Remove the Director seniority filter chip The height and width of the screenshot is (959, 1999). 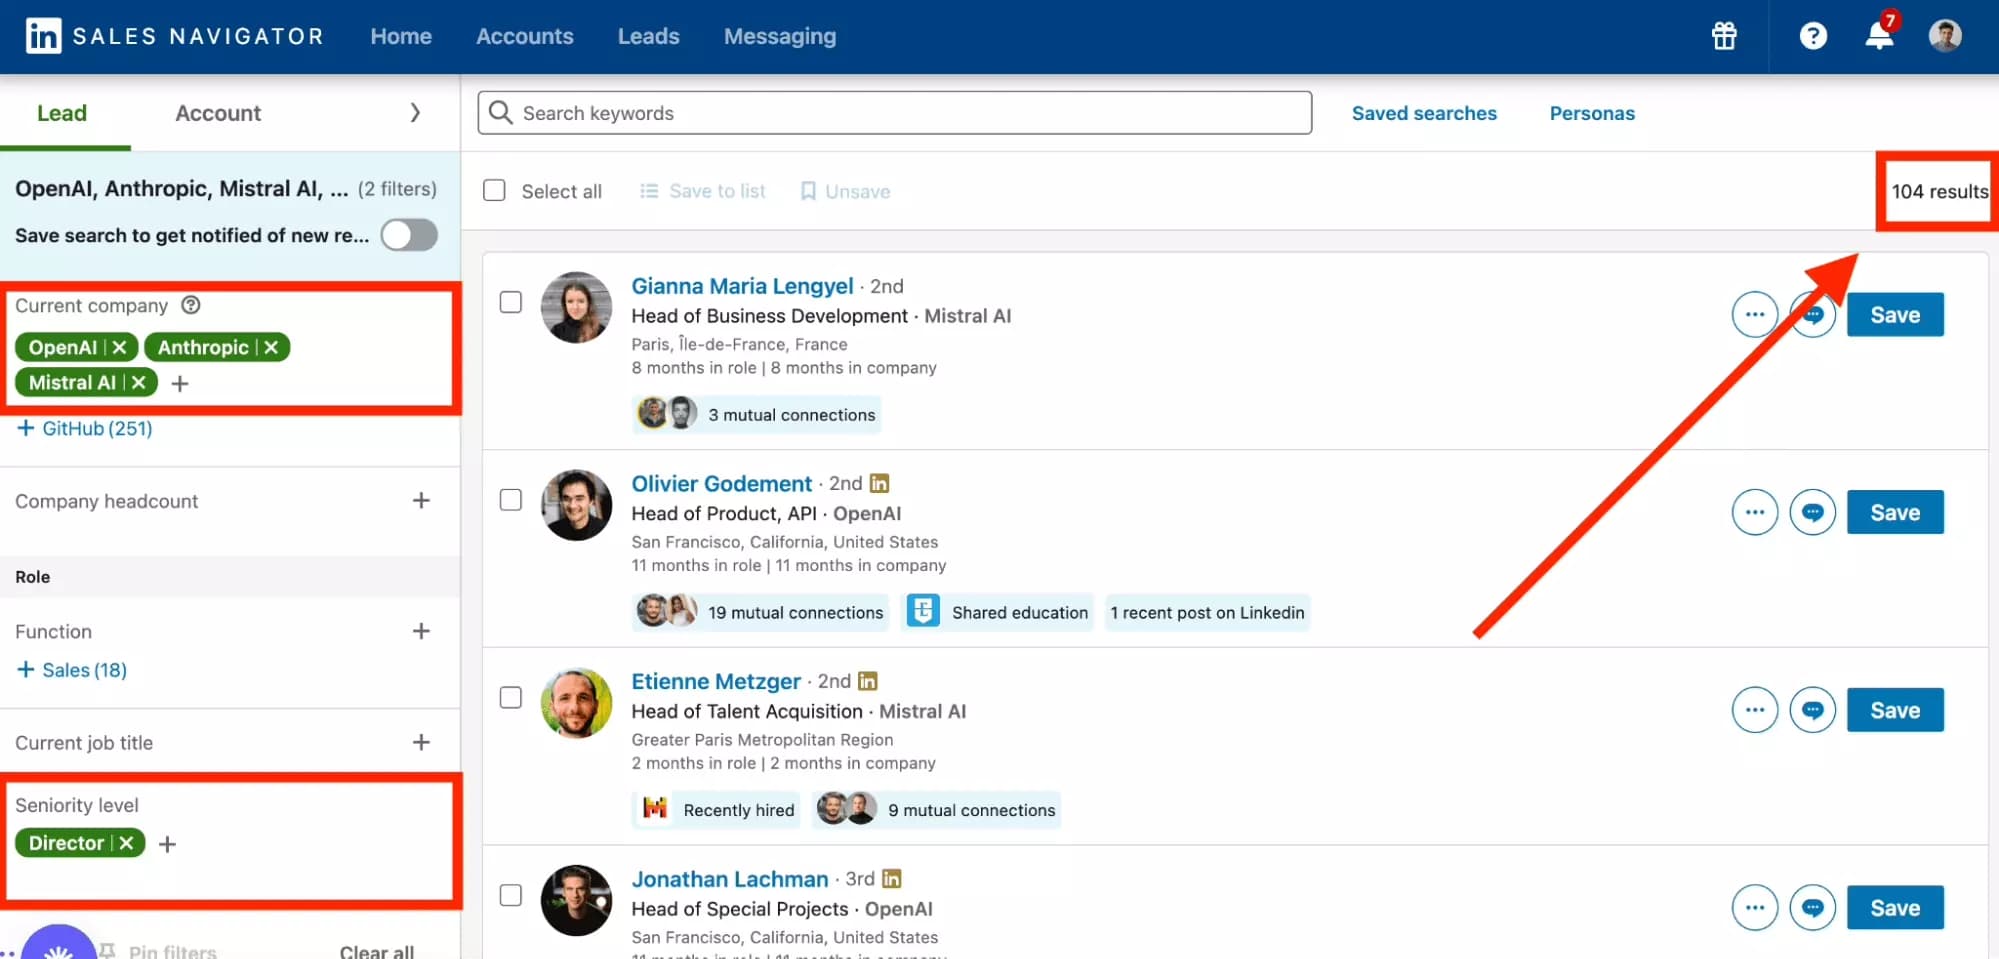coord(126,842)
